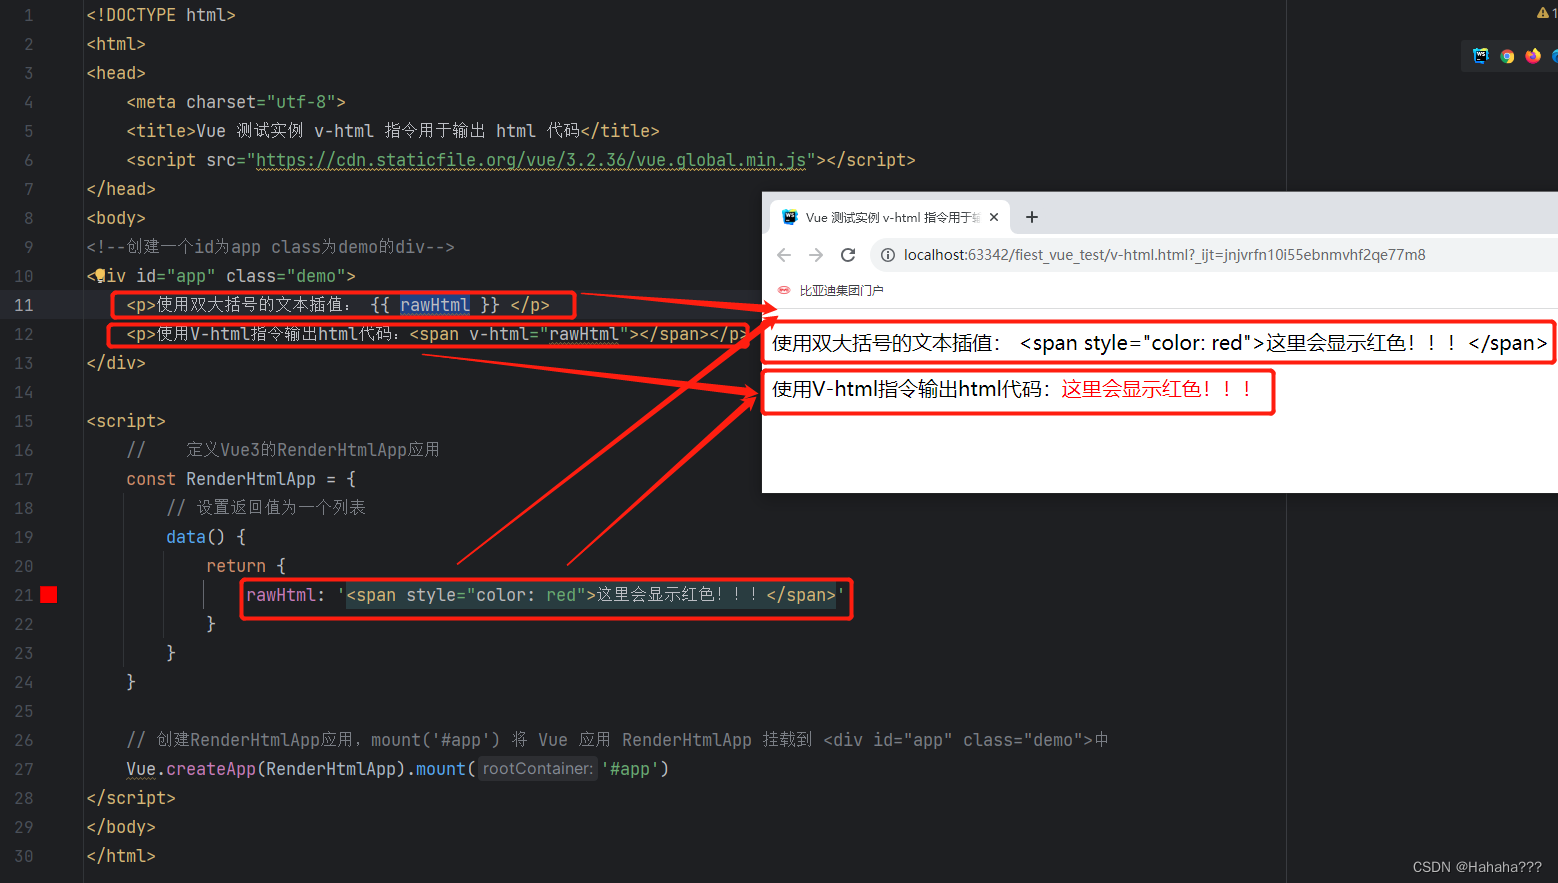The height and width of the screenshot is (883, 1558).
Task: Click the v-html="rawHtml" attribute on line 12
Action: (x=548, y=334)
